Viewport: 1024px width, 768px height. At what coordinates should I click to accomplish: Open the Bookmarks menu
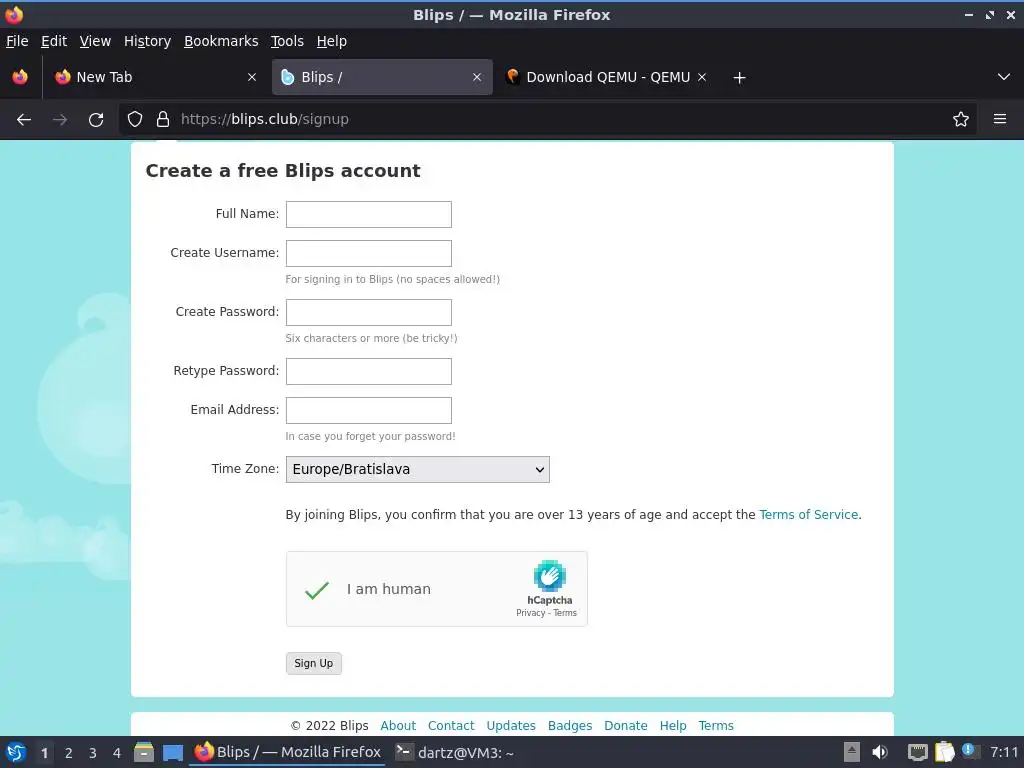click(x=221, y=41)
